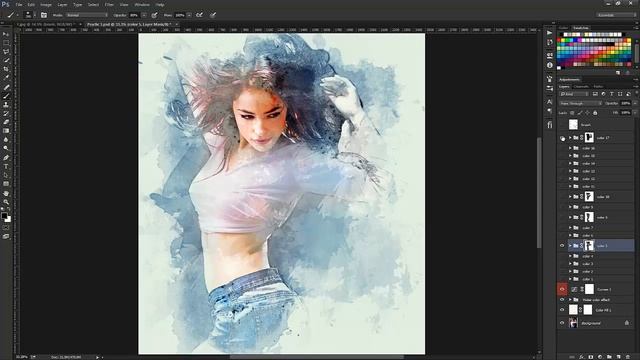Show the color 10 group
The image size is (640, 360).
[562, 197]
